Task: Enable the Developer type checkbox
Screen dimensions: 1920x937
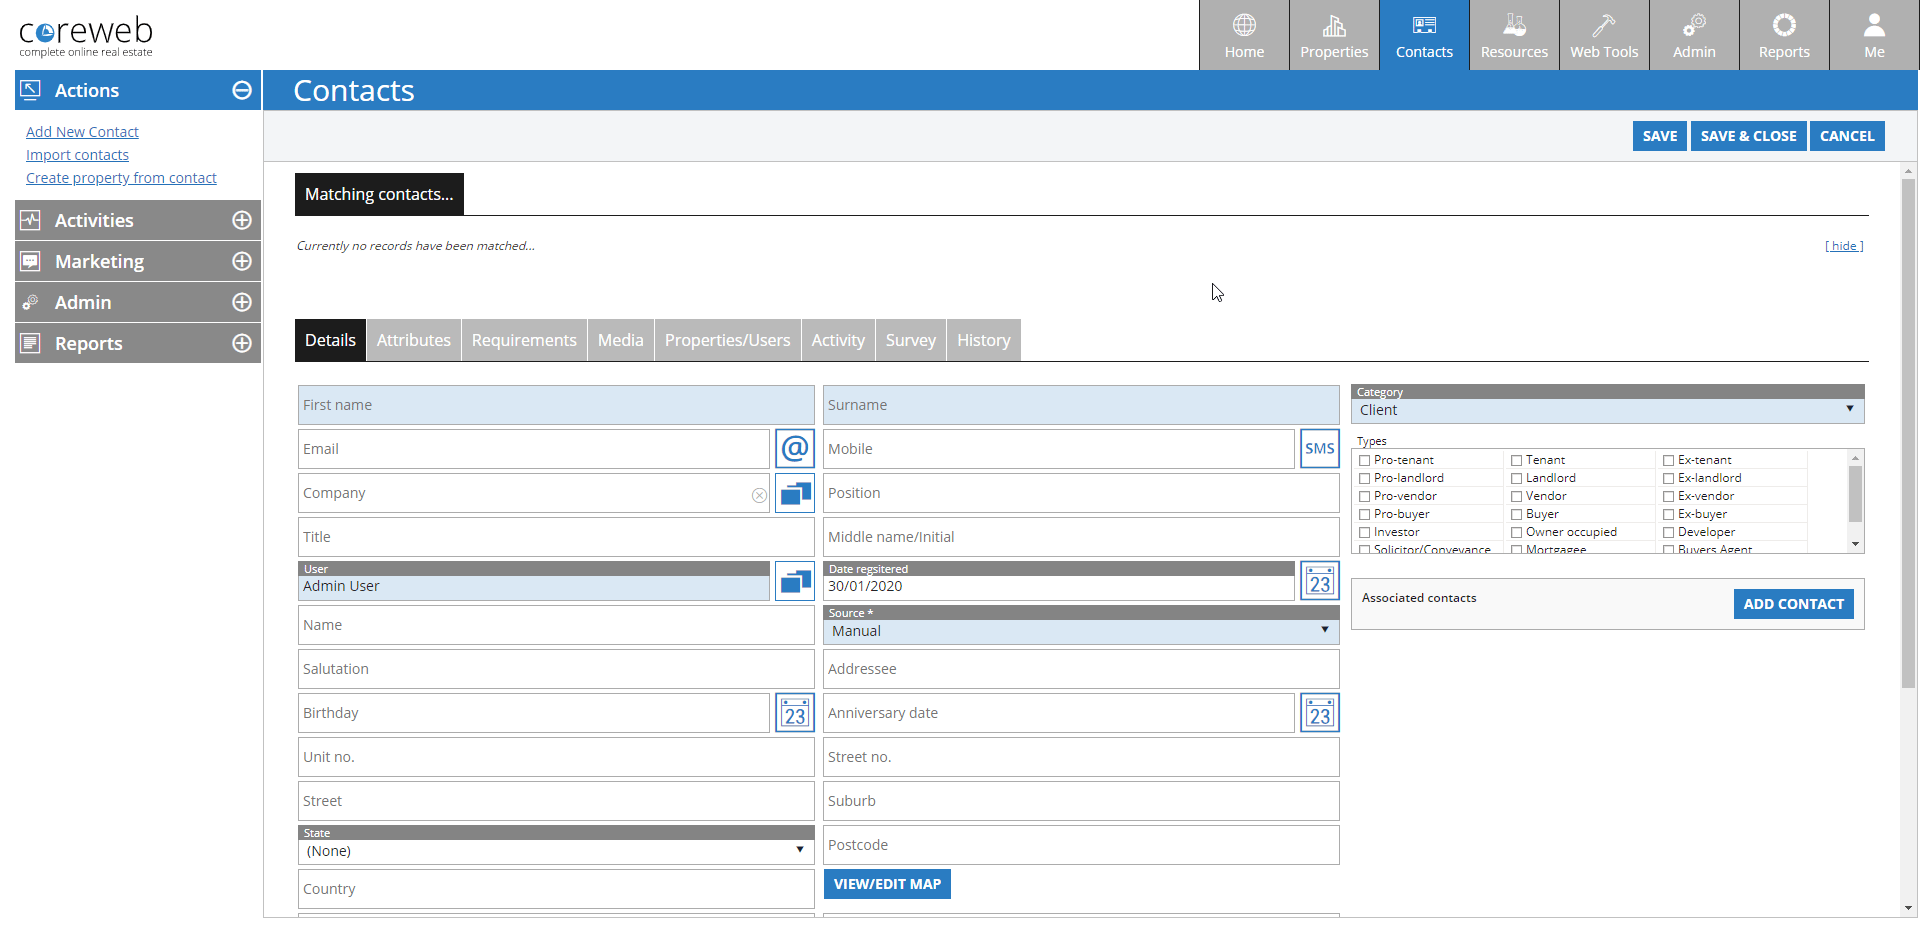Action: pyautogui.click(x=1668, y=532)
